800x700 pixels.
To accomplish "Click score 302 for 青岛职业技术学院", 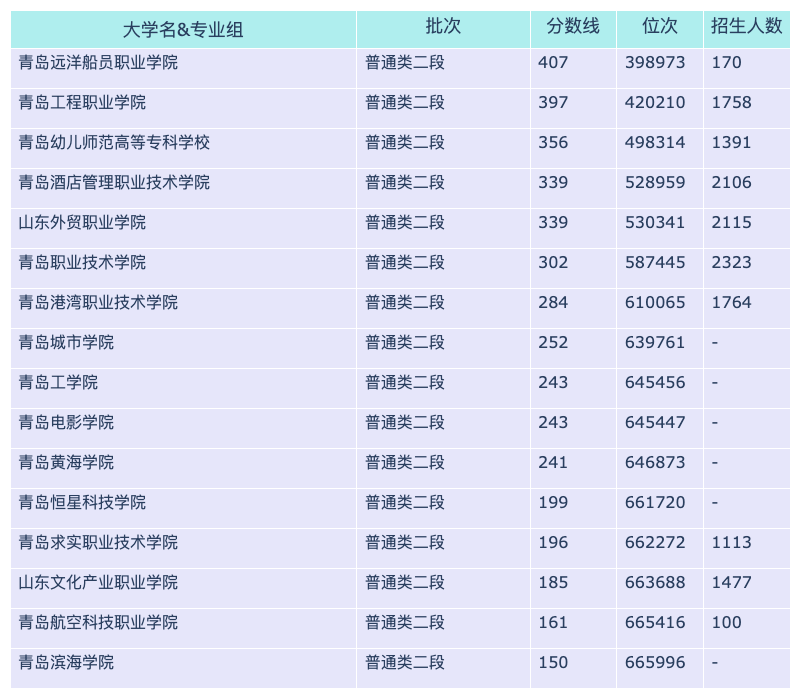I will tap(553, 262).
